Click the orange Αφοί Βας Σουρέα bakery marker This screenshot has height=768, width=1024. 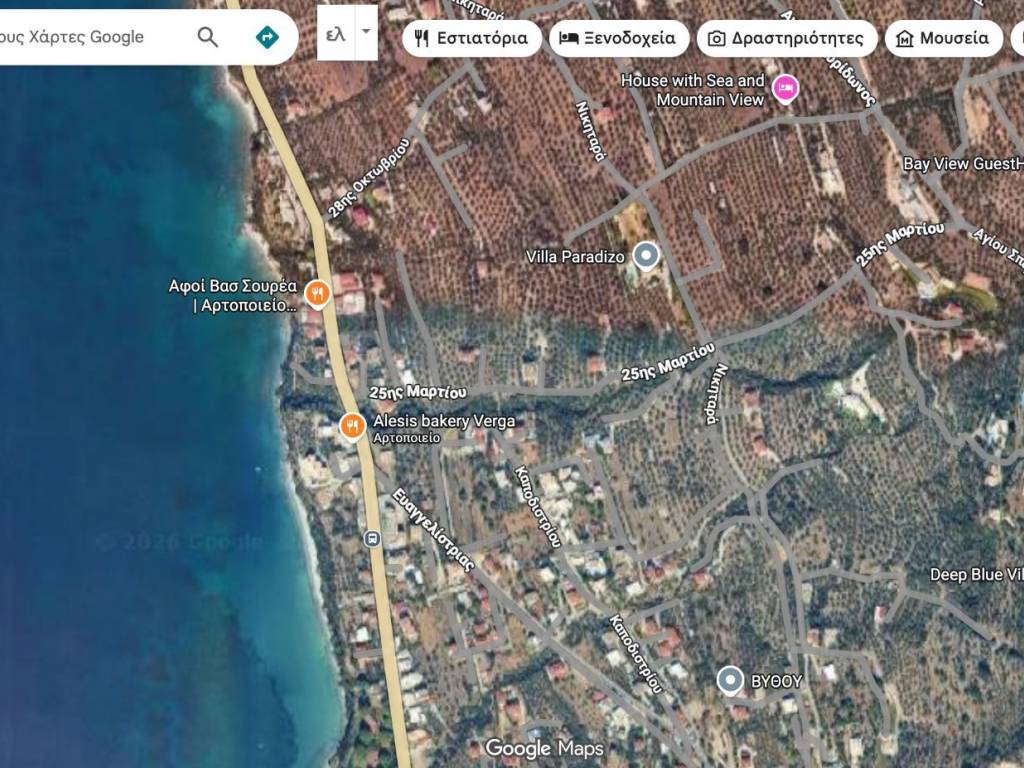tap(317, 293)
